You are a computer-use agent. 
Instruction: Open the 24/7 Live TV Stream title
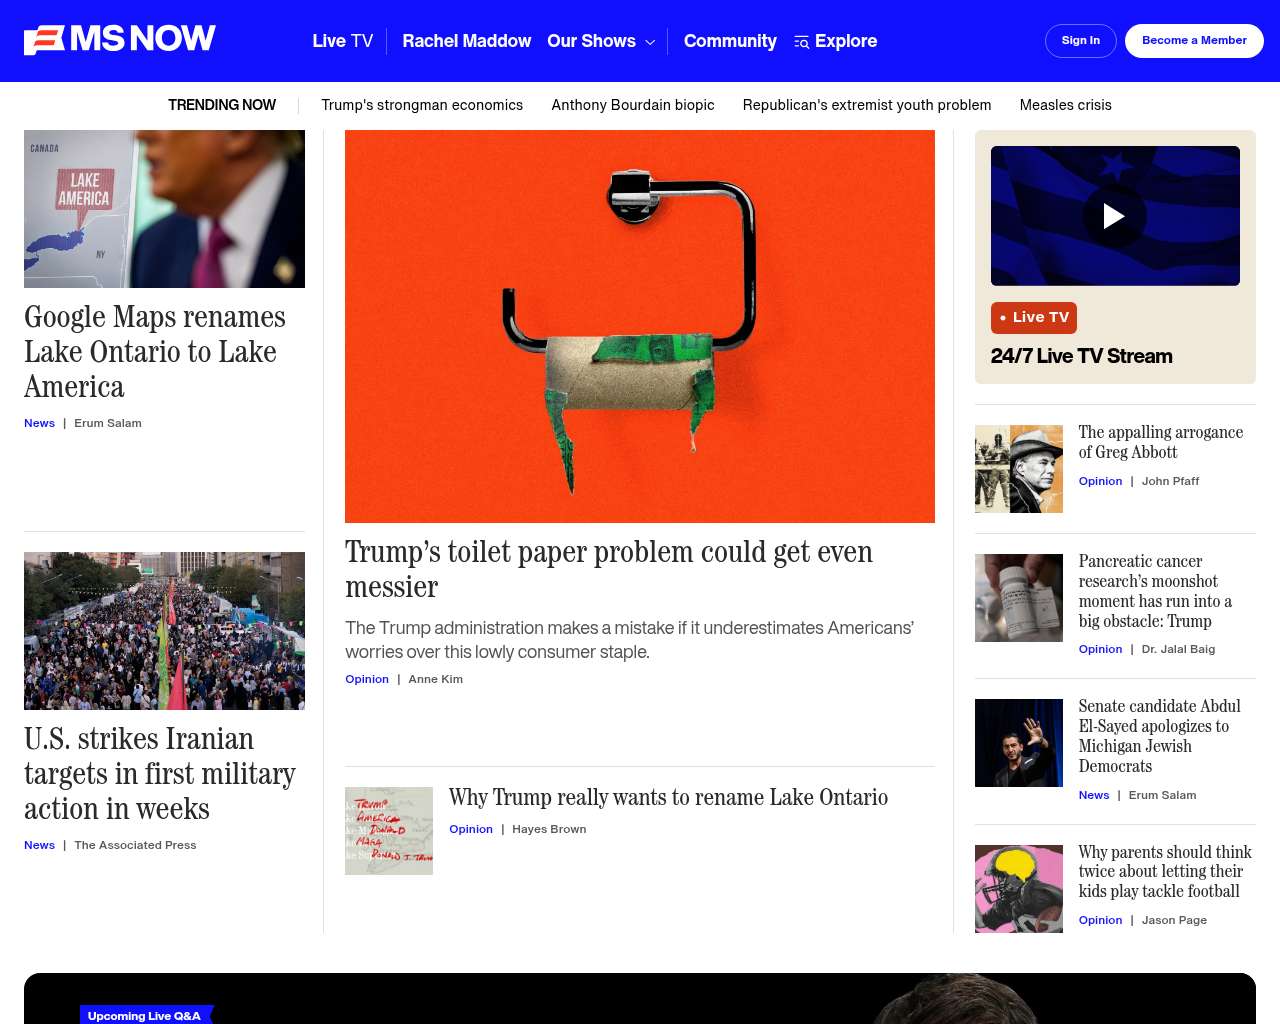click(1082, 356)
